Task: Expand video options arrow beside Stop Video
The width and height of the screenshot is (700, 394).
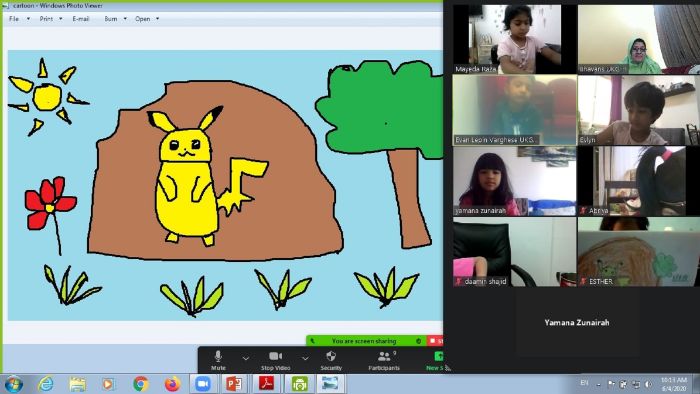Action: pos(305,358)
